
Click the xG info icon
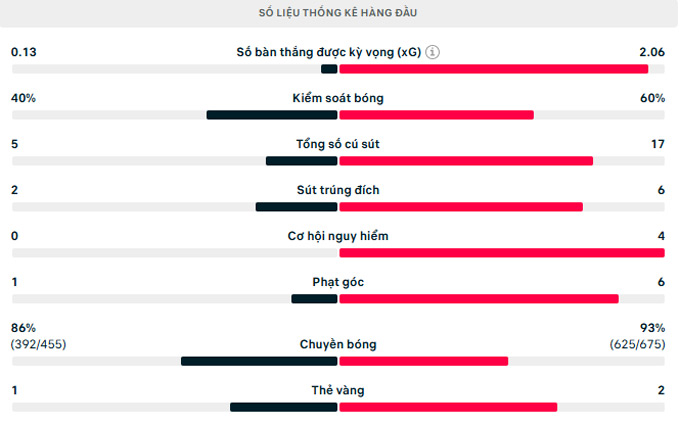[x=432, y=52]
